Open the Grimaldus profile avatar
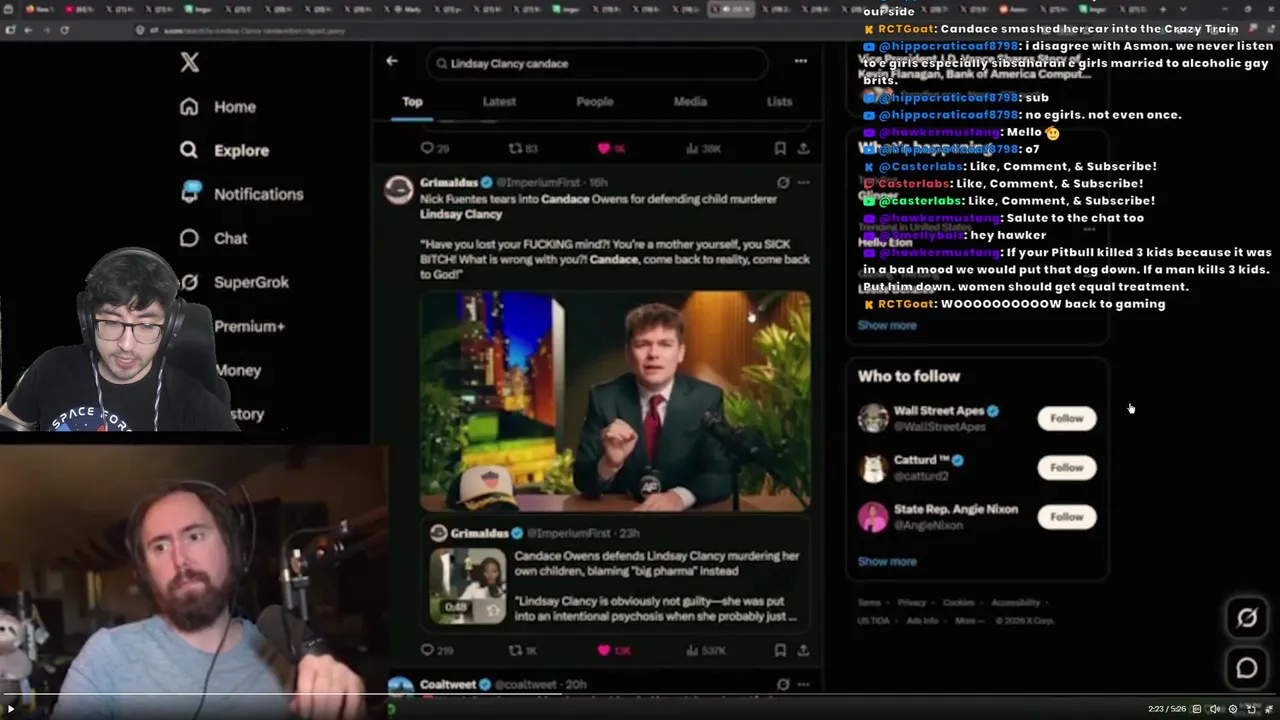 (399, 190)
